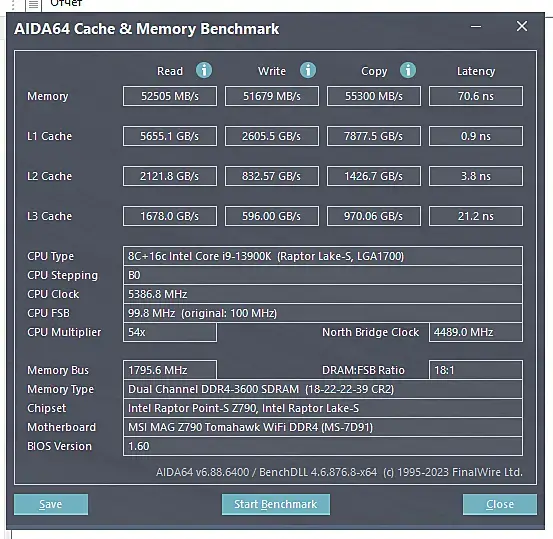The height and width of the screenshot is (539, 553).
Task: Select the Memory Read 52505 MB/s field
Action: point(170,96)
